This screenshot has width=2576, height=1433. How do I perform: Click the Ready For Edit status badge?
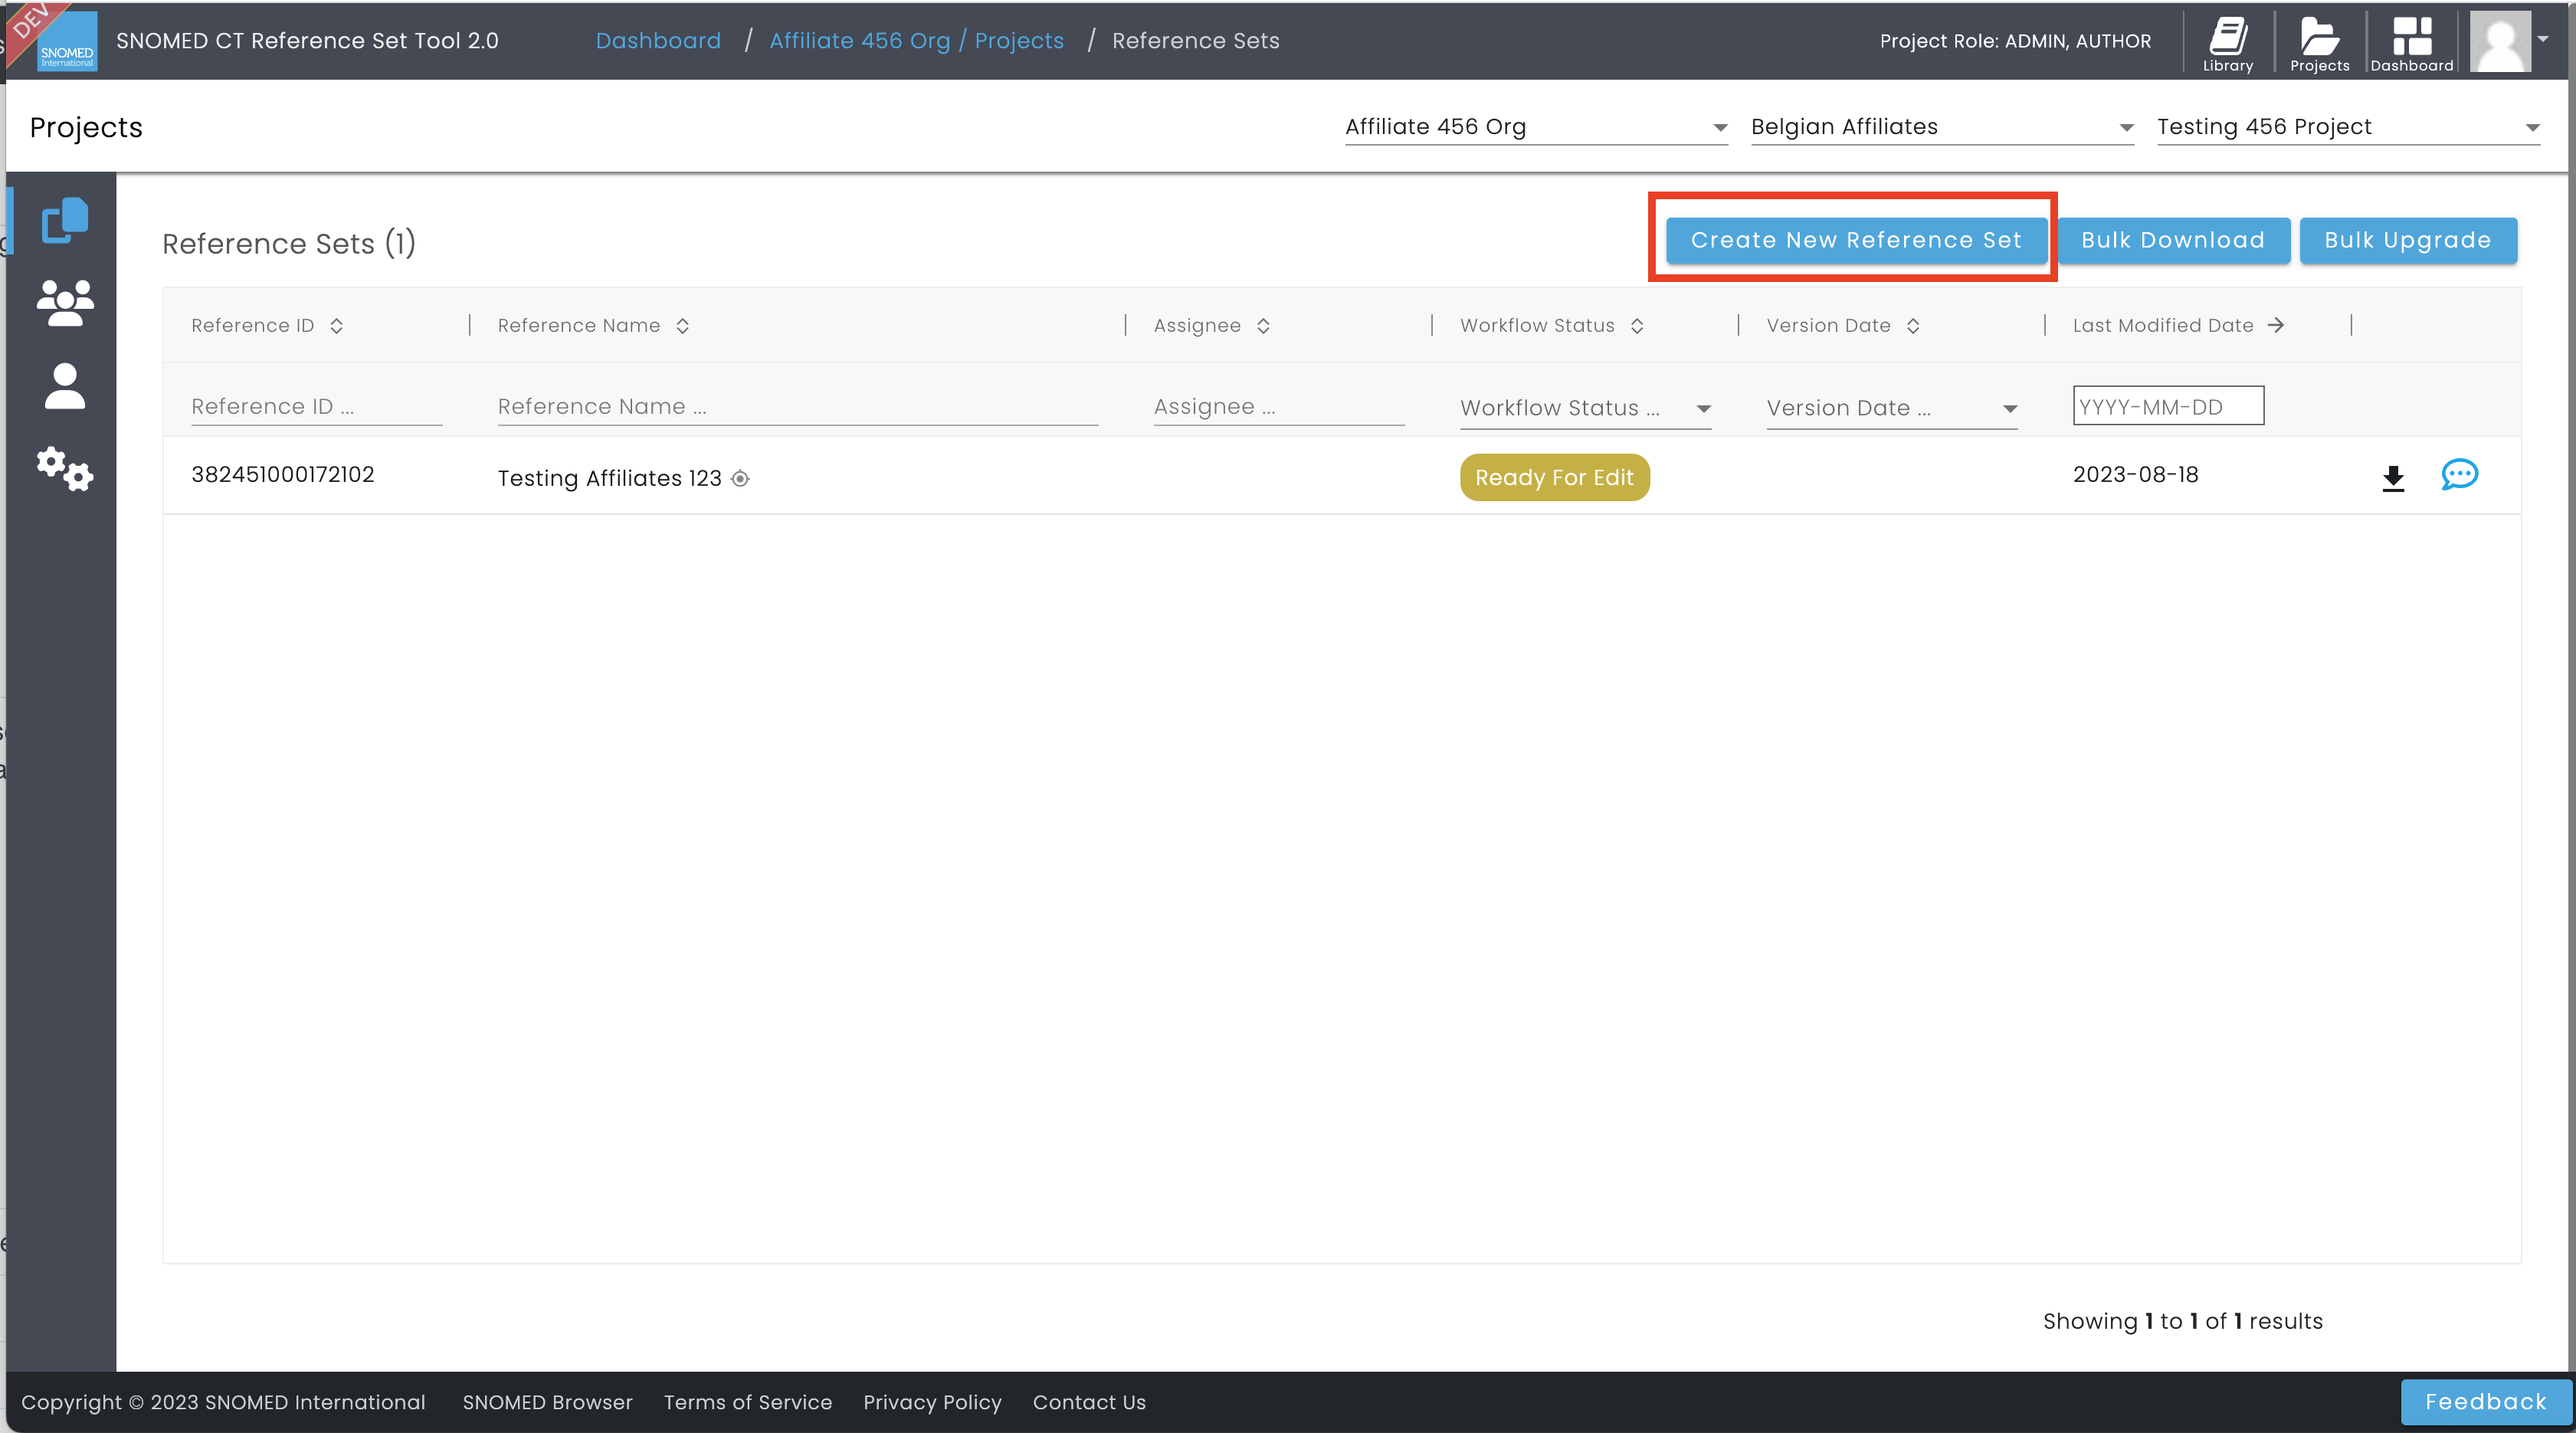(x=1554, y=478)
